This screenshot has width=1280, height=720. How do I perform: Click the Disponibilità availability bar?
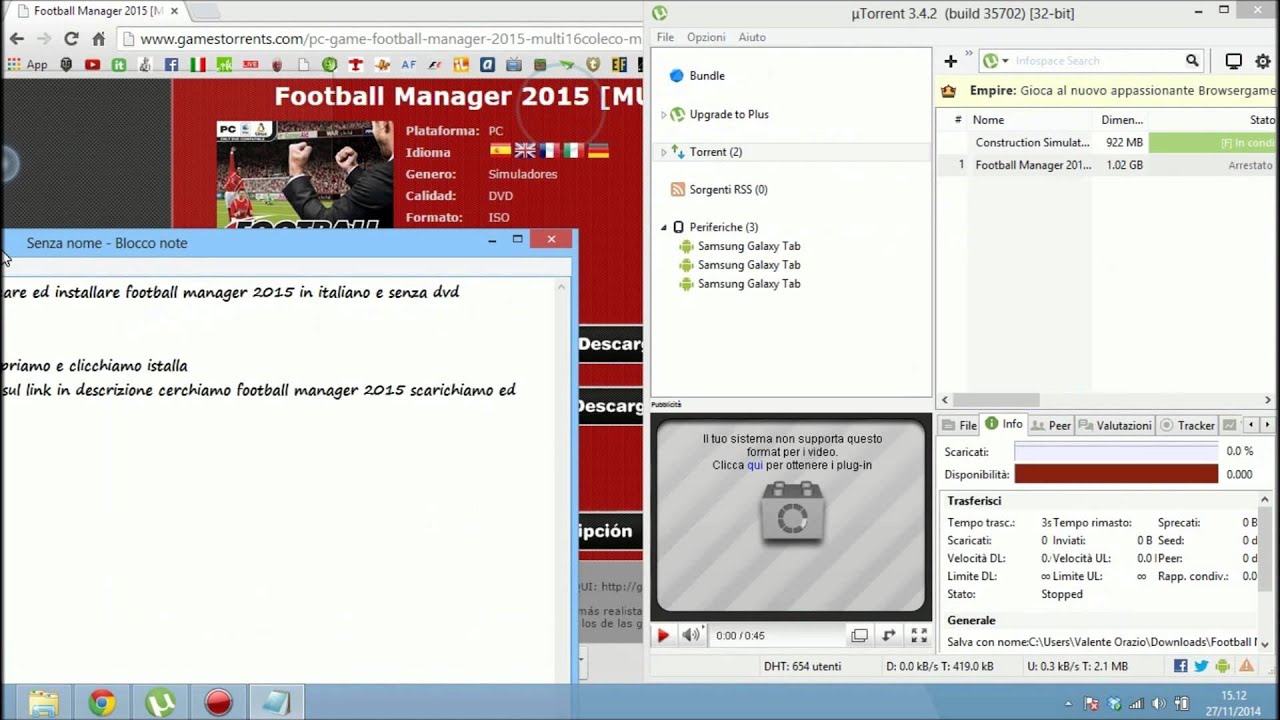pyautogui.click(x=1116, y=475)
